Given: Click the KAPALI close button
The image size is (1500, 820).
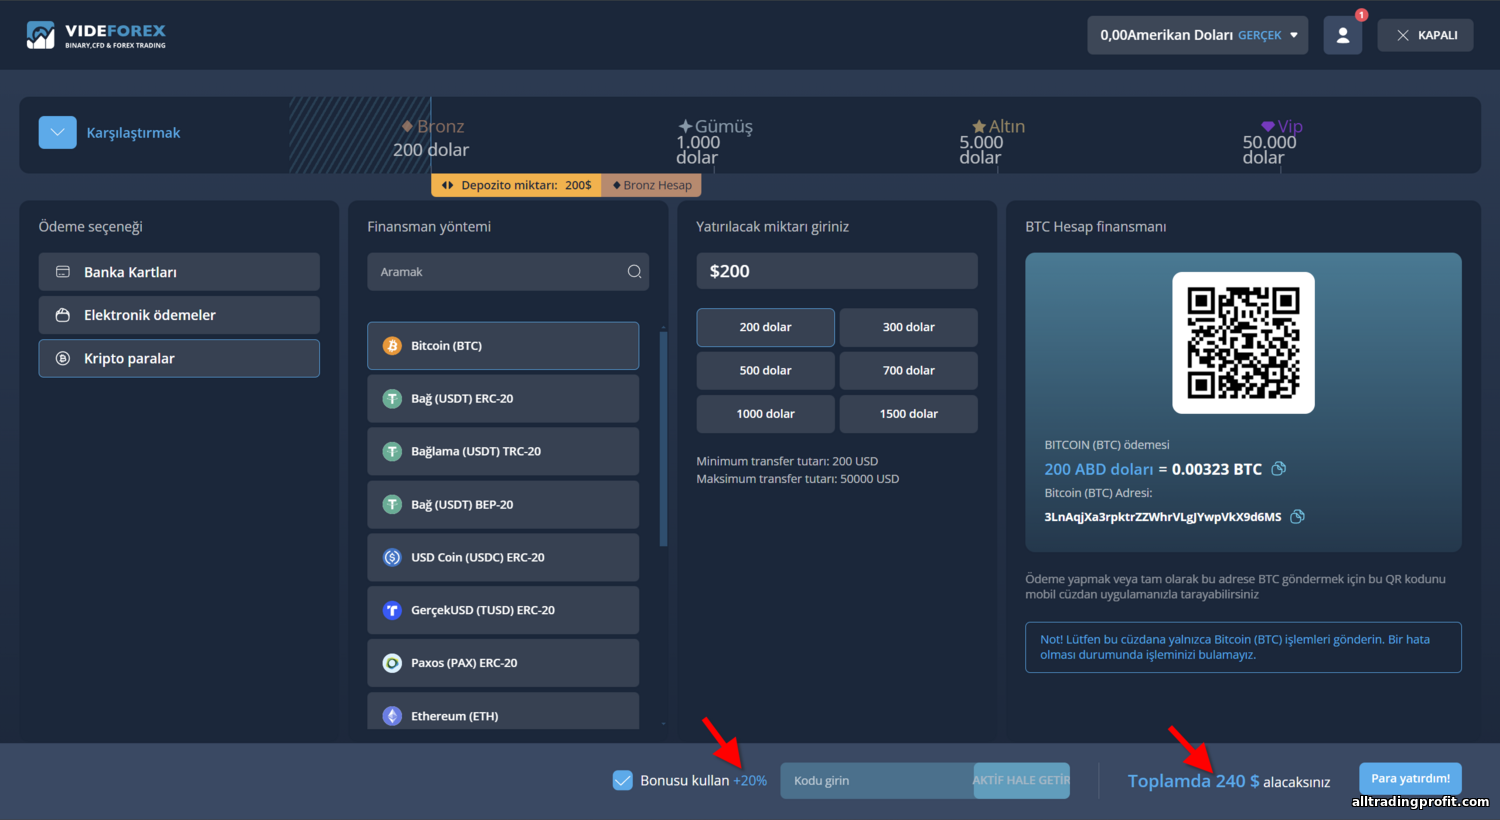Looking at the screenshot, I should coord(1425,35).
